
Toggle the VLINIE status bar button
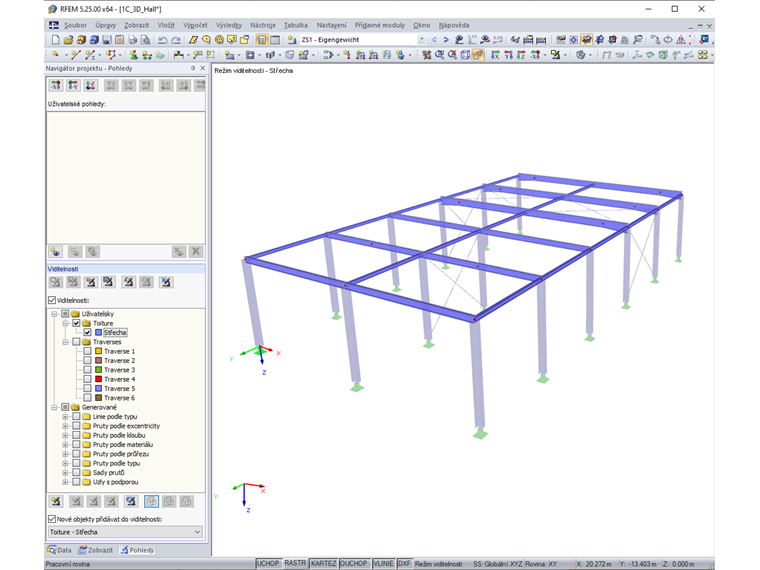pos(383,563)
